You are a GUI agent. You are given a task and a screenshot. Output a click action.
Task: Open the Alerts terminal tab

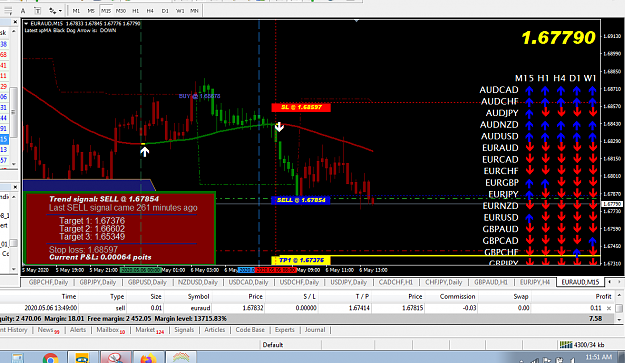tap(78, 330)
